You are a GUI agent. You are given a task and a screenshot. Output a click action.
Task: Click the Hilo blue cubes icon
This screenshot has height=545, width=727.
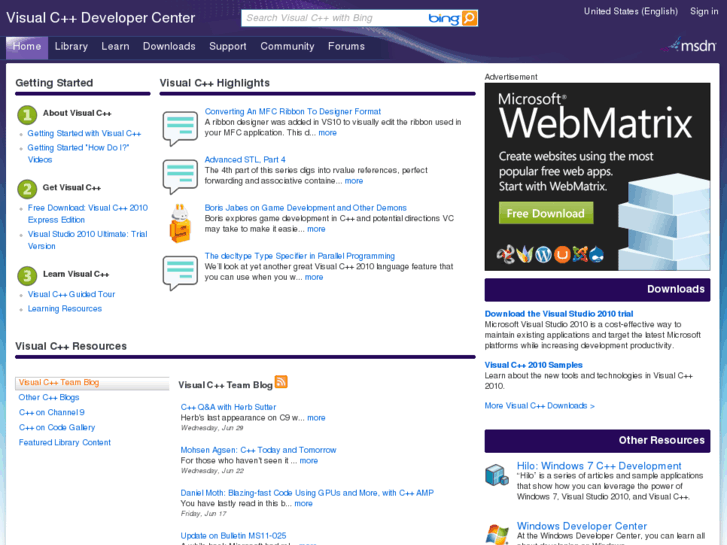(497, 475)
